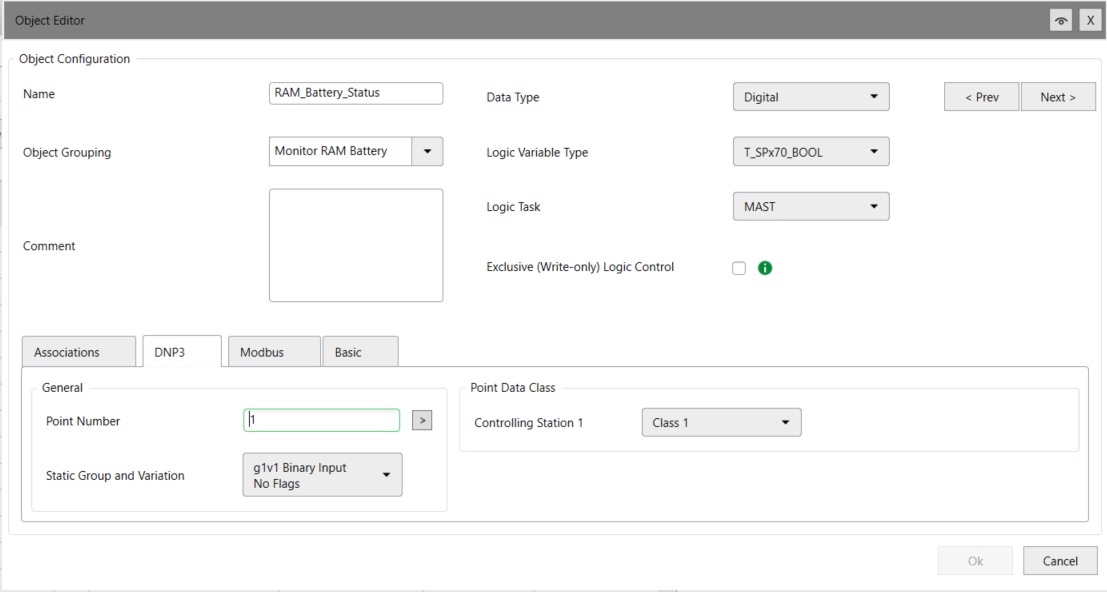Go to next object with Next button
The image size is (1107, 592).
pyautogui.click(x=1058, y=97)
